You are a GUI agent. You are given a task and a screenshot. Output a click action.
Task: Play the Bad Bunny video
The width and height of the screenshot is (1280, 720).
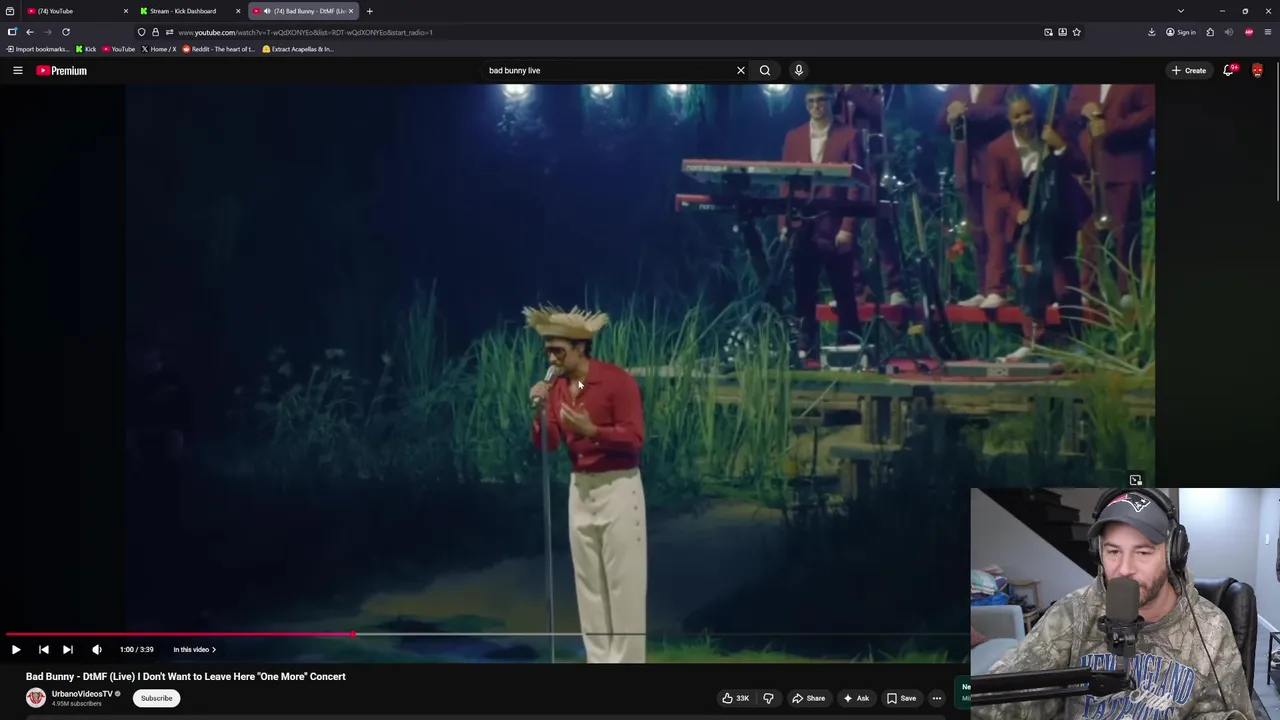(x=16, y=650)
